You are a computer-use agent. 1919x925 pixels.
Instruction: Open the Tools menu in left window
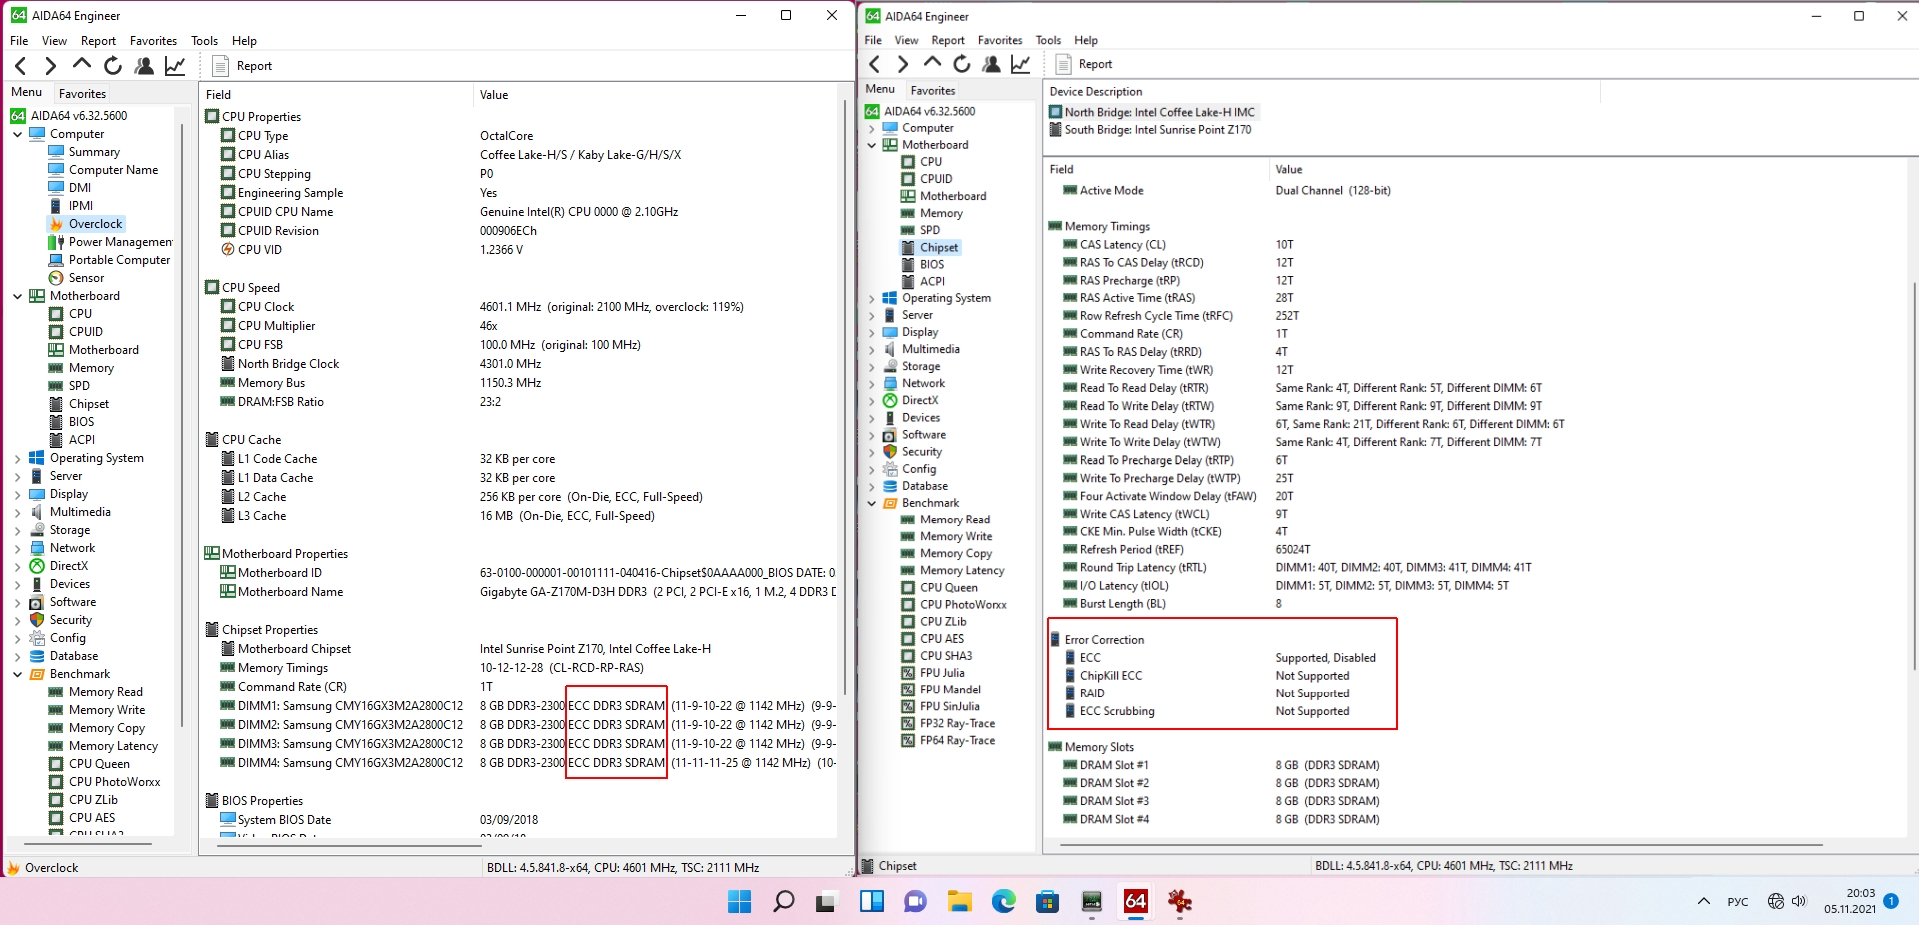click(204, 41)
